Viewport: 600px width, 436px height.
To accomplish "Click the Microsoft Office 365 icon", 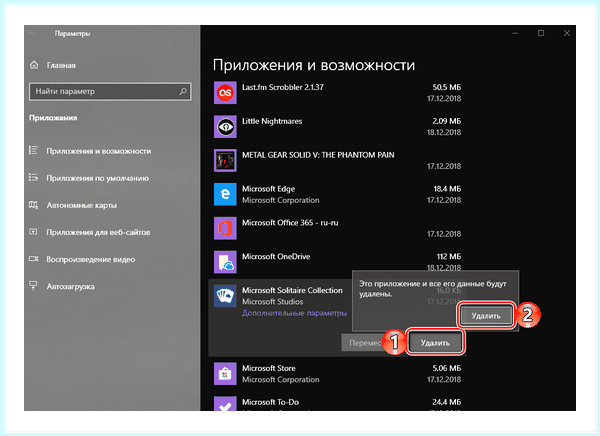I will point(225,228).
